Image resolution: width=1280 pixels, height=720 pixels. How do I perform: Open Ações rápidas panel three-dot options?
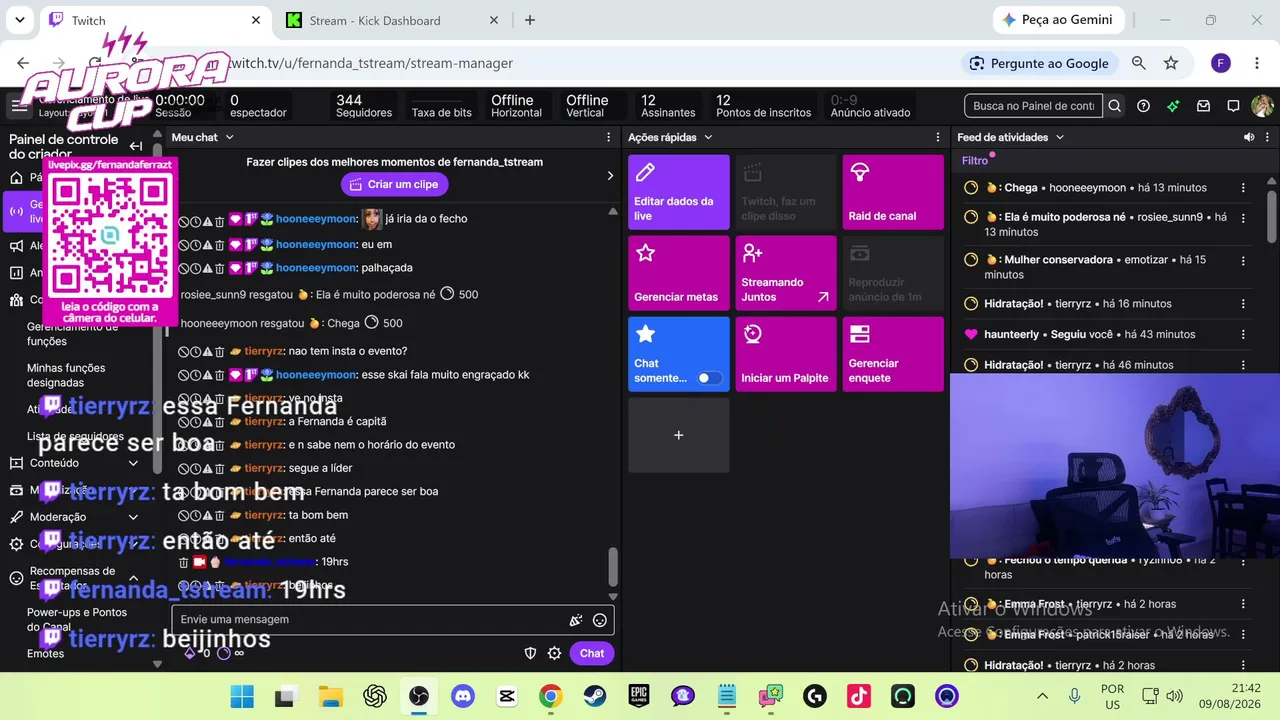(x=938, y=137)
